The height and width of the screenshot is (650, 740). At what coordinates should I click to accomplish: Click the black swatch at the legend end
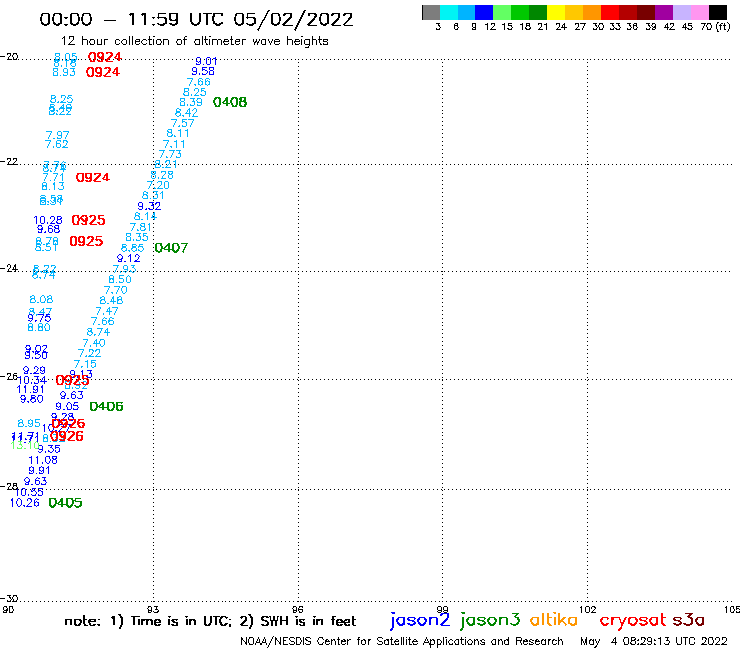click(717, 12)
